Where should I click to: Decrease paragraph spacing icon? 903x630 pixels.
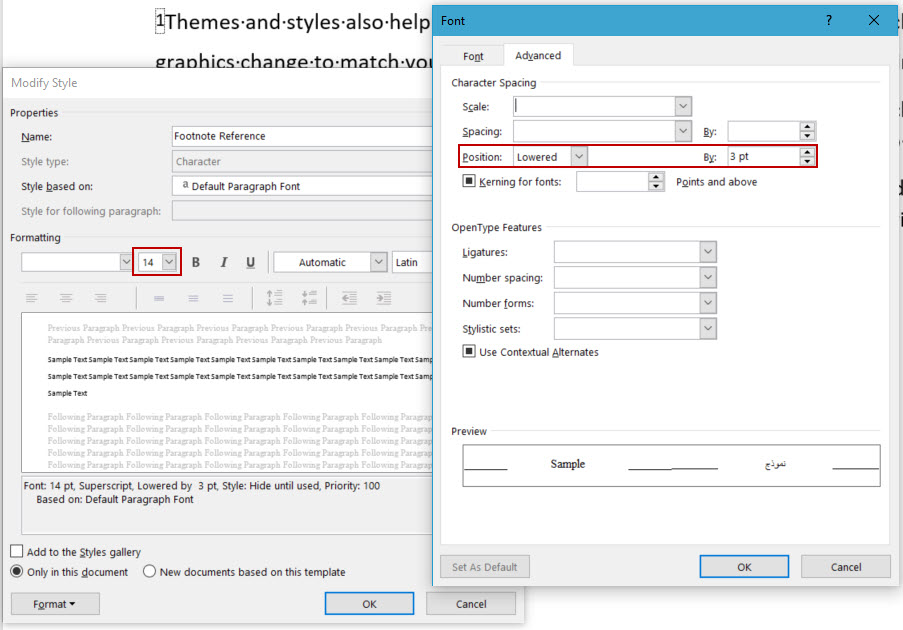(x=309, y=298)
